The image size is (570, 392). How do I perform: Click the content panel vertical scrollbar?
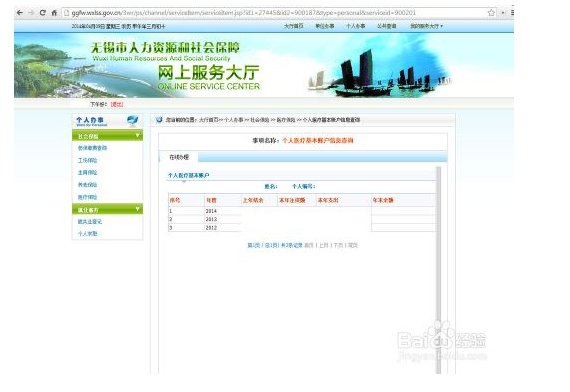click(438, 270)
